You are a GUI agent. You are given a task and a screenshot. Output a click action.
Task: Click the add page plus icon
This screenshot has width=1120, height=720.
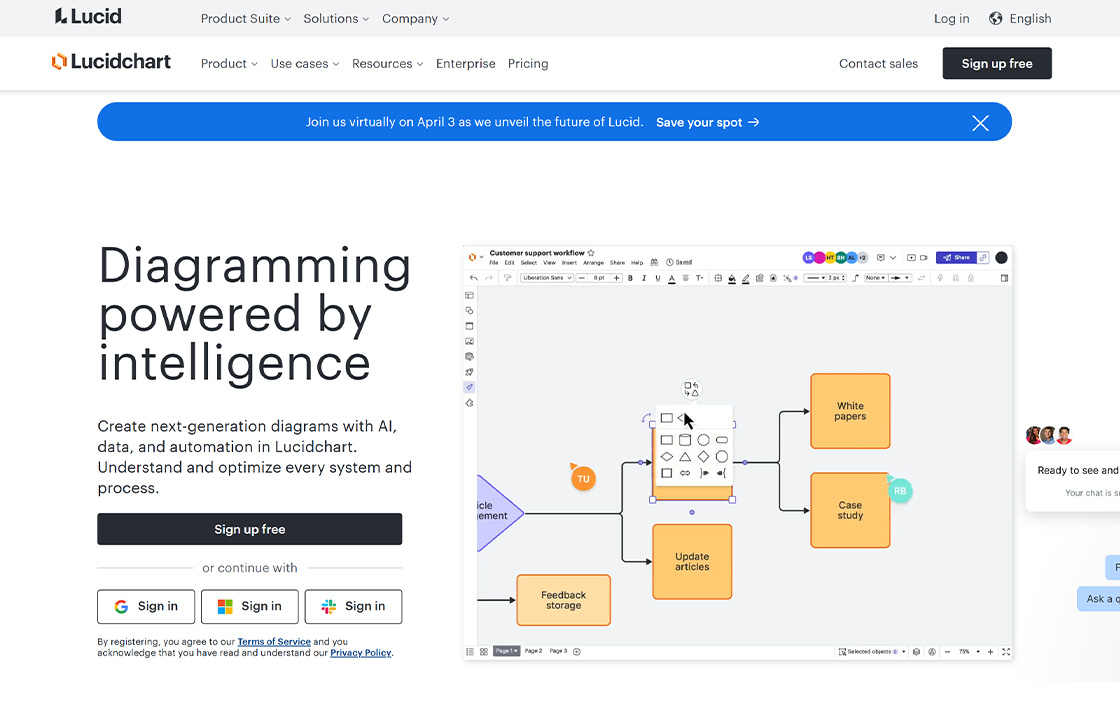[x=577, y=651]
